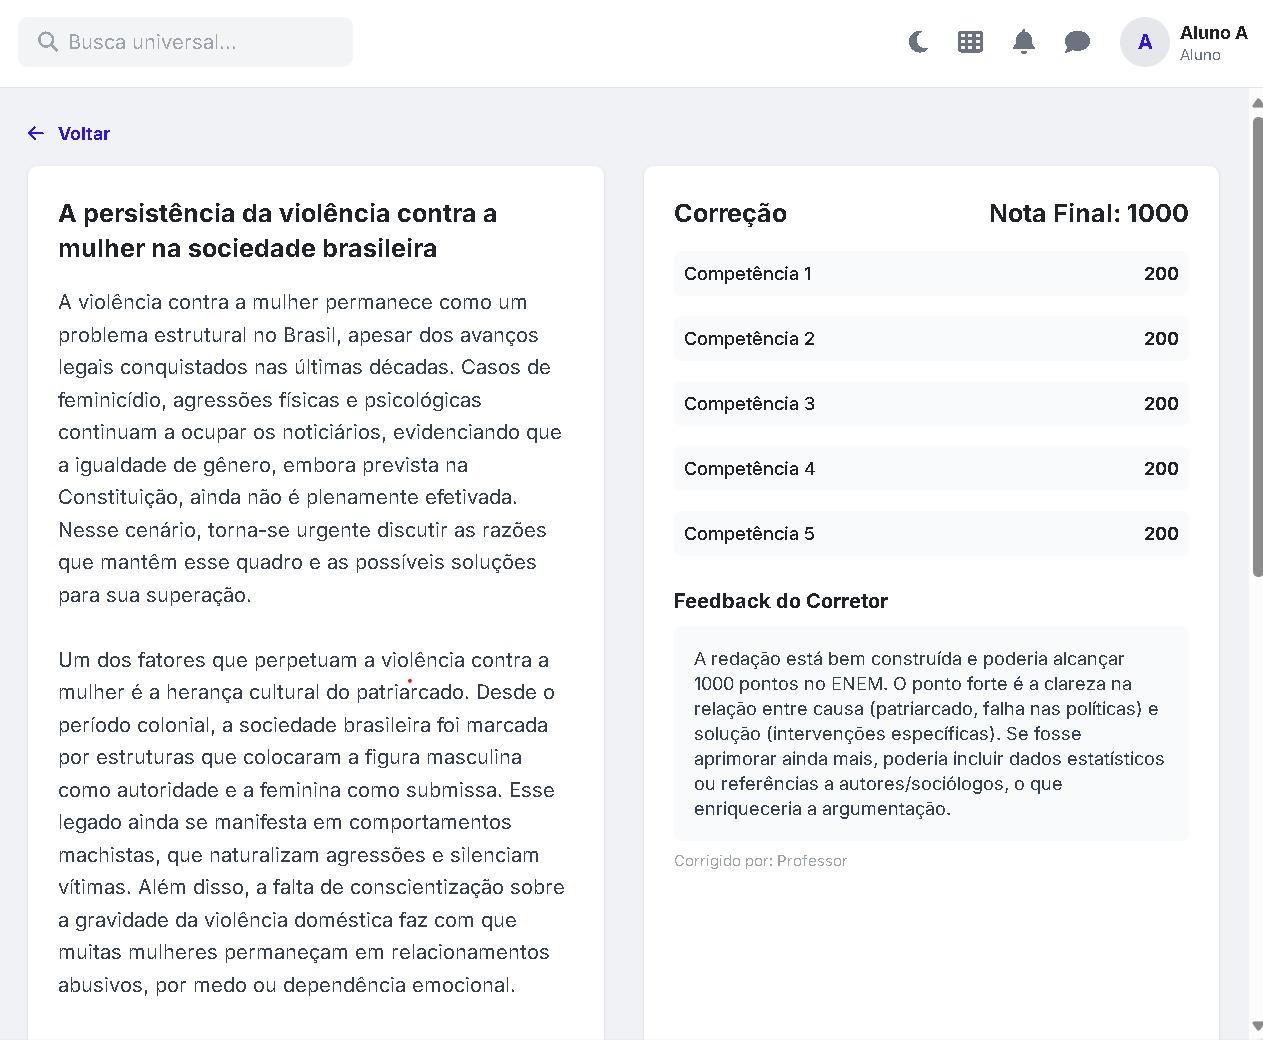This screenshot has width=1263, height=1040.
Task: Click the Busca universal search field
Action: tap(185, 42)
